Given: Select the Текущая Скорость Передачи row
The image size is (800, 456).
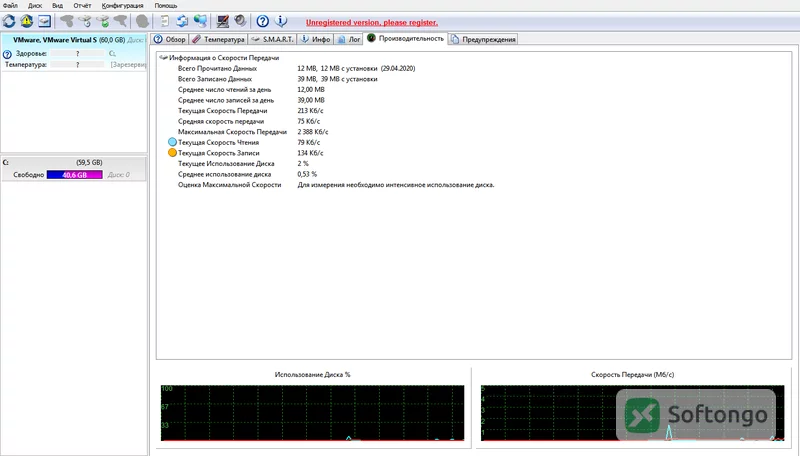Looking at the screenshot, I should [x=251, y=111].
